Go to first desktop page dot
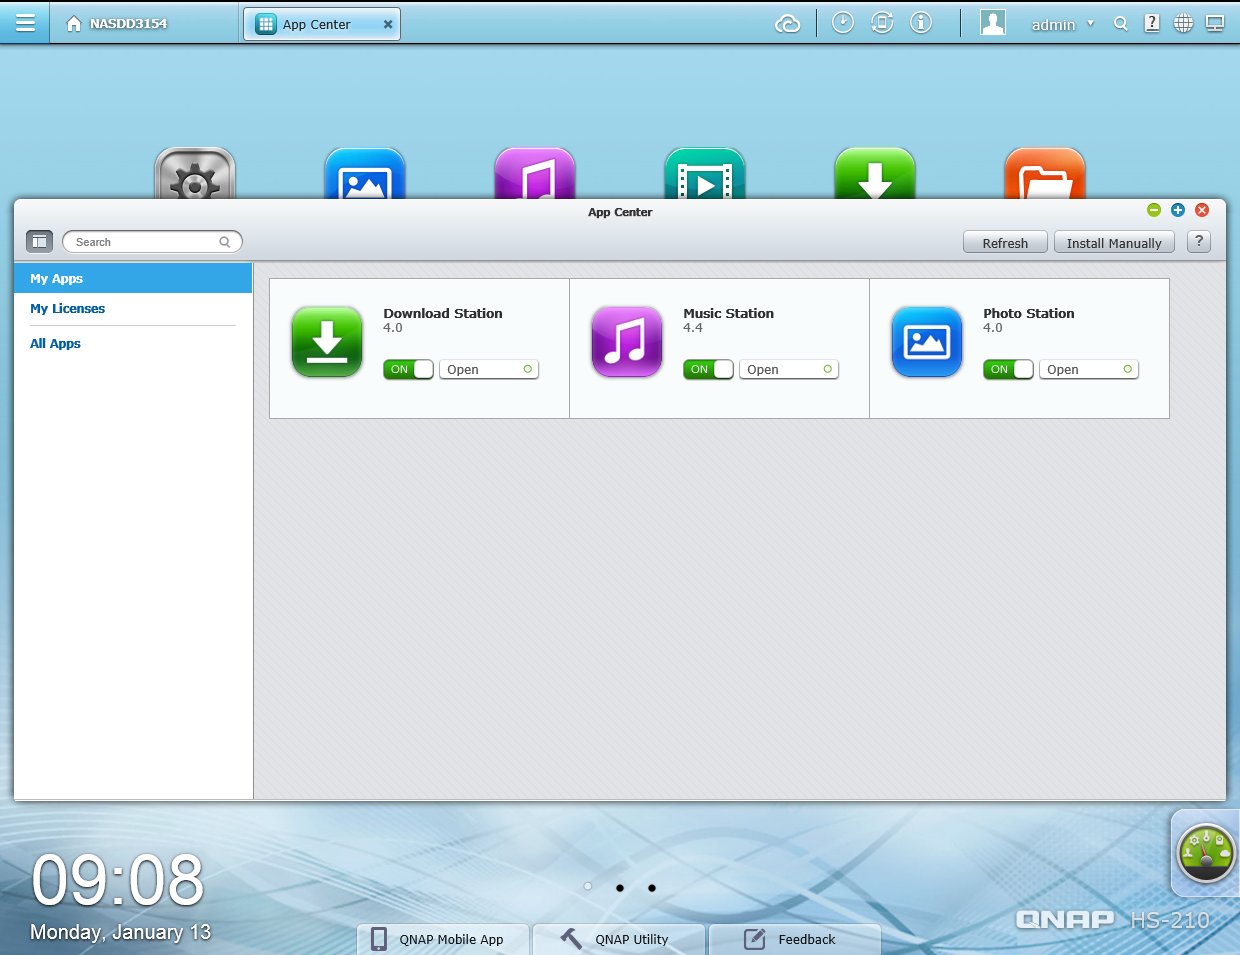Image resolution: width=1240 pixels, height=955 pixels. 588,887
